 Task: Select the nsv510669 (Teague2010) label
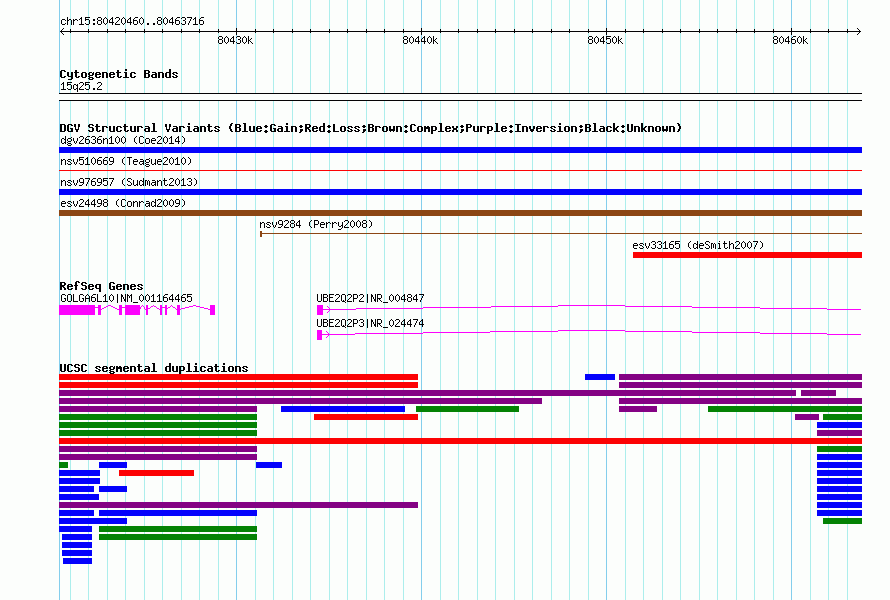click(126, 161)
